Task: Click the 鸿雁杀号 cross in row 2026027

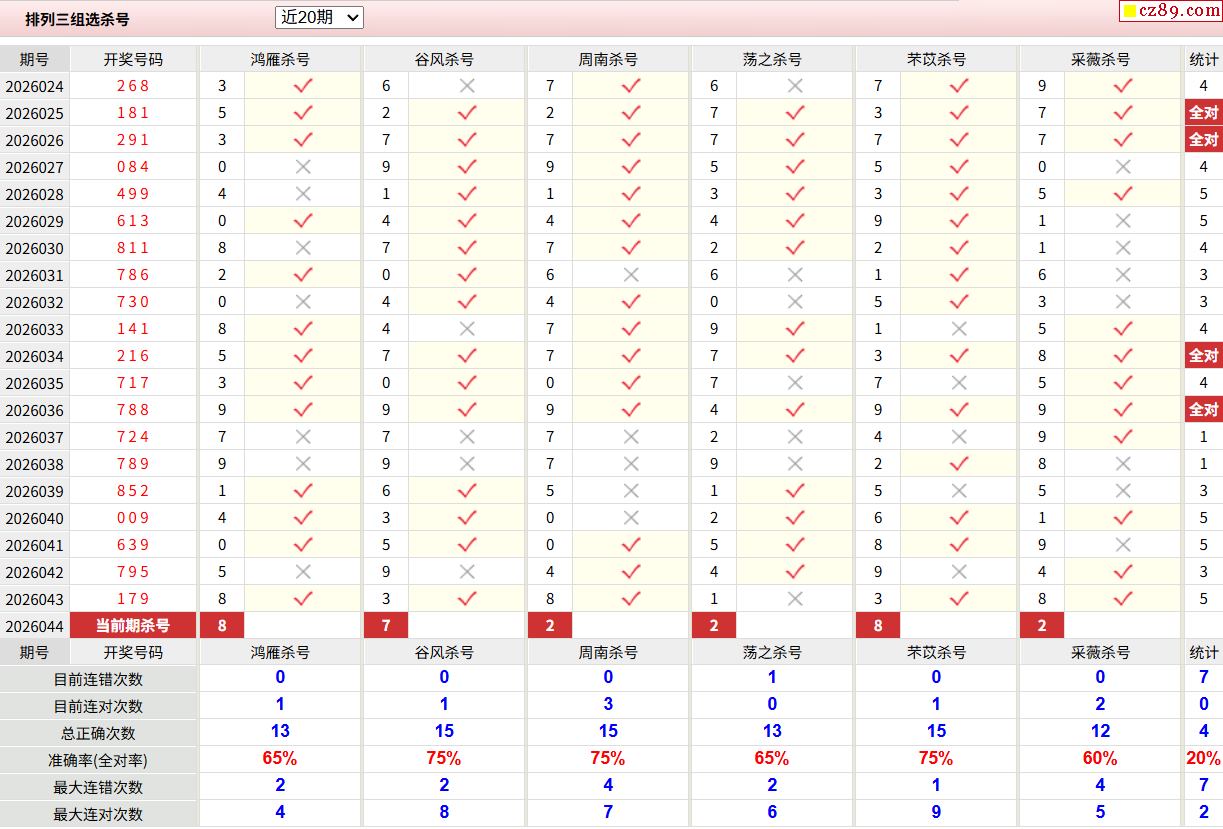Action: [303, 167]
